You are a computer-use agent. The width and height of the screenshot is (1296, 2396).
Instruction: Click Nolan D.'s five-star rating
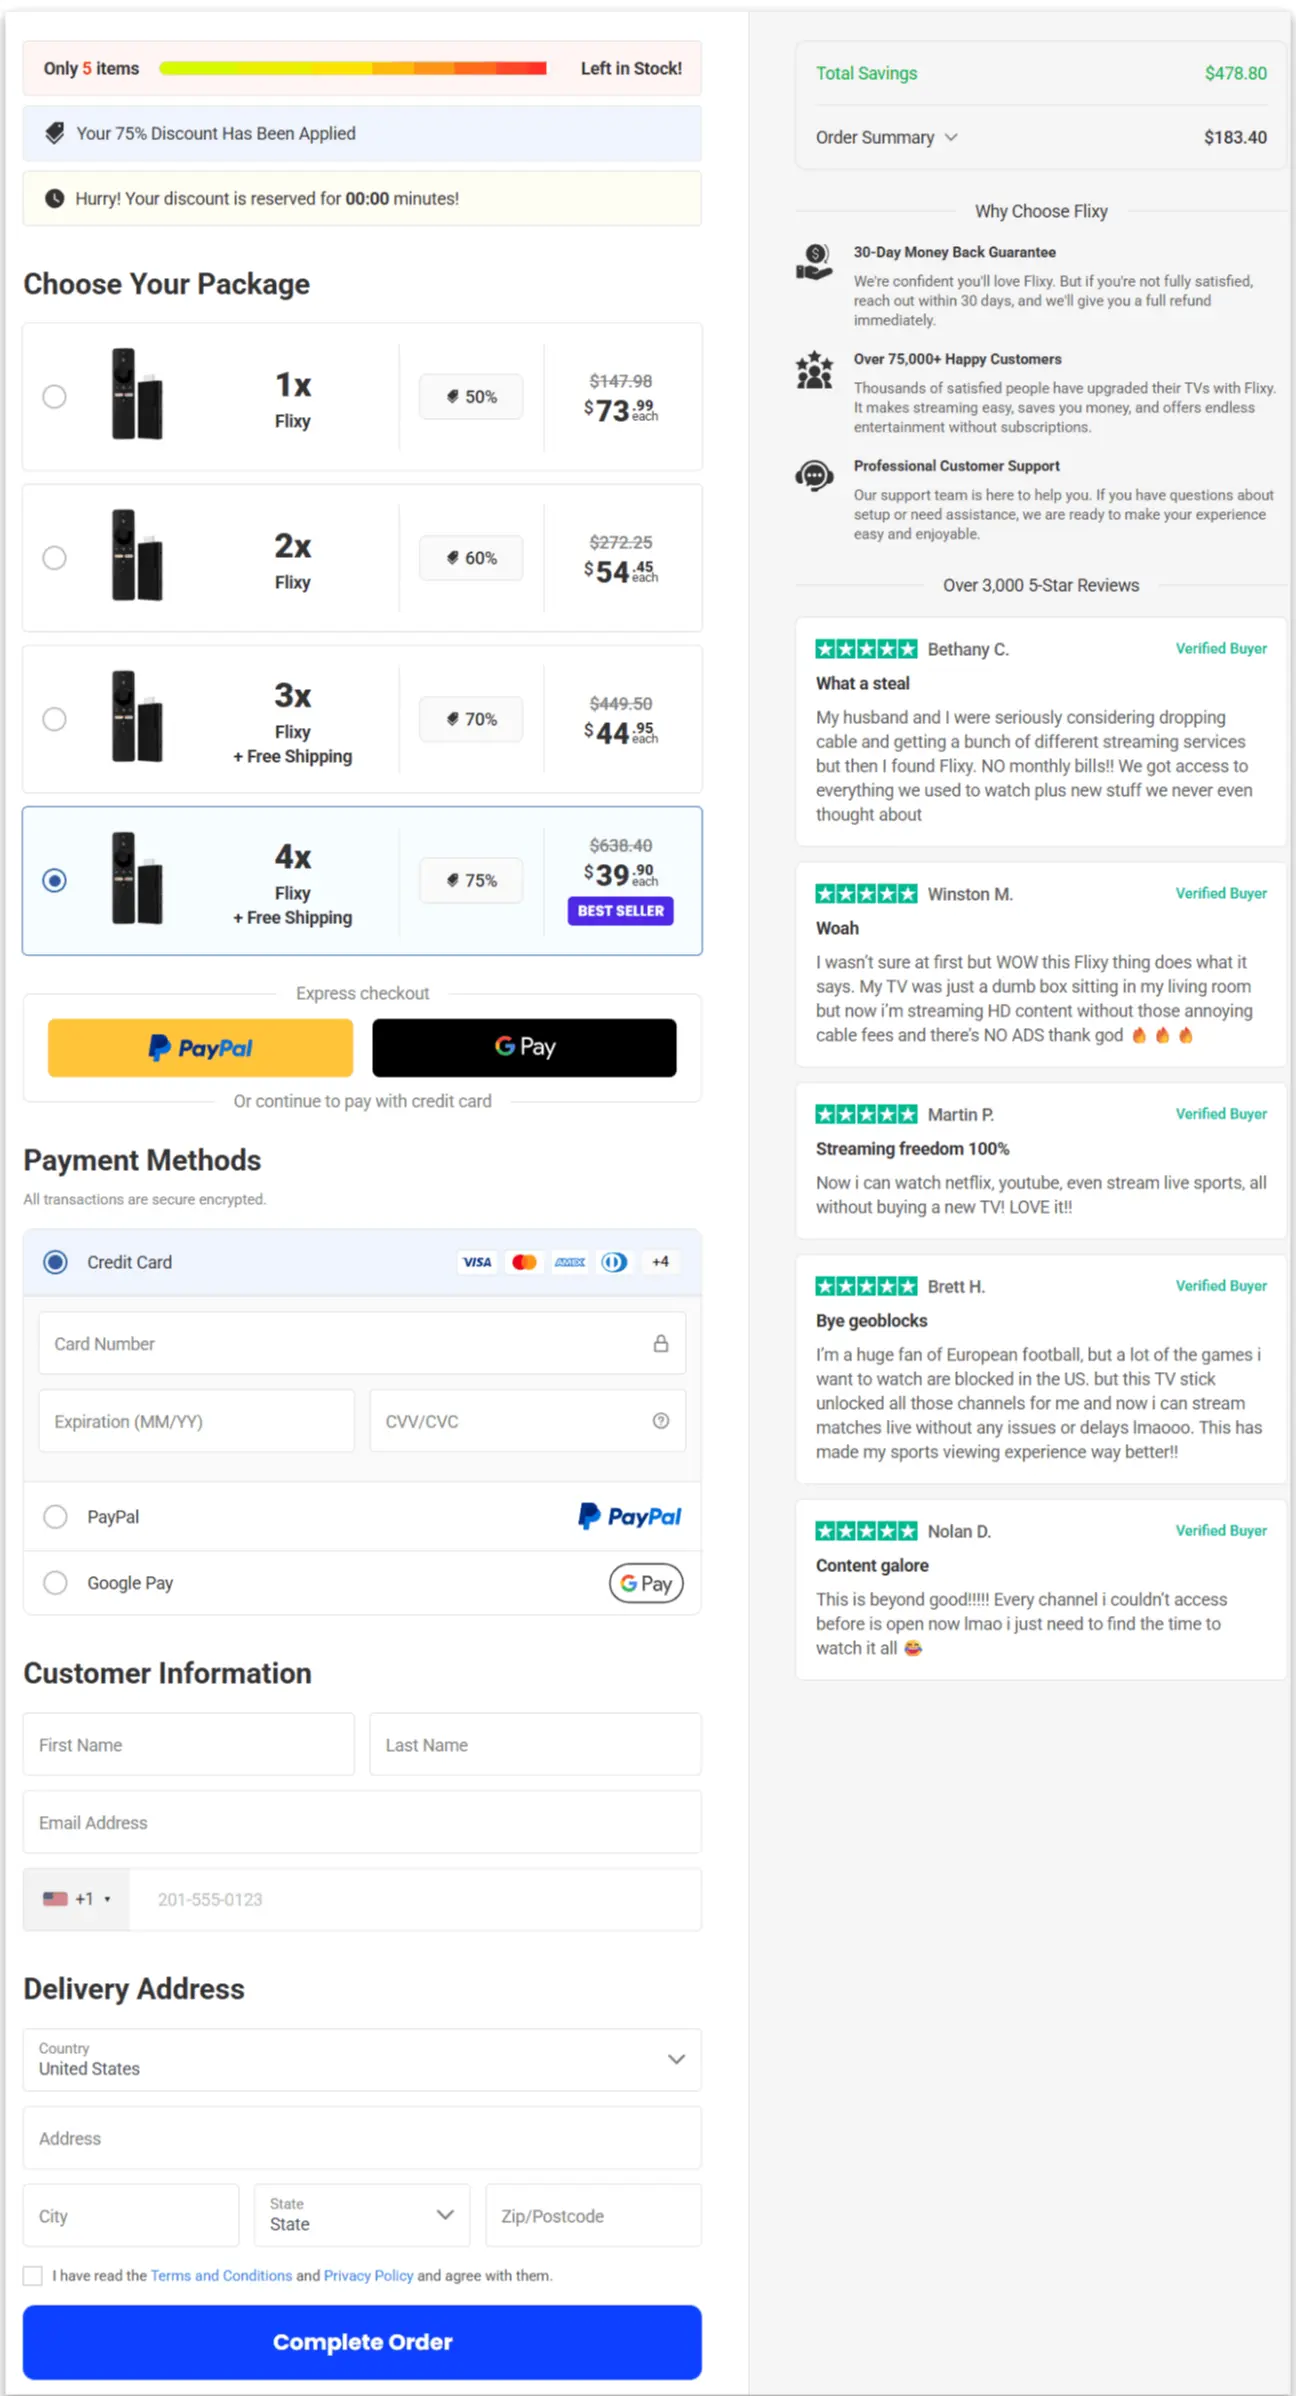[x=866, y=1531]
